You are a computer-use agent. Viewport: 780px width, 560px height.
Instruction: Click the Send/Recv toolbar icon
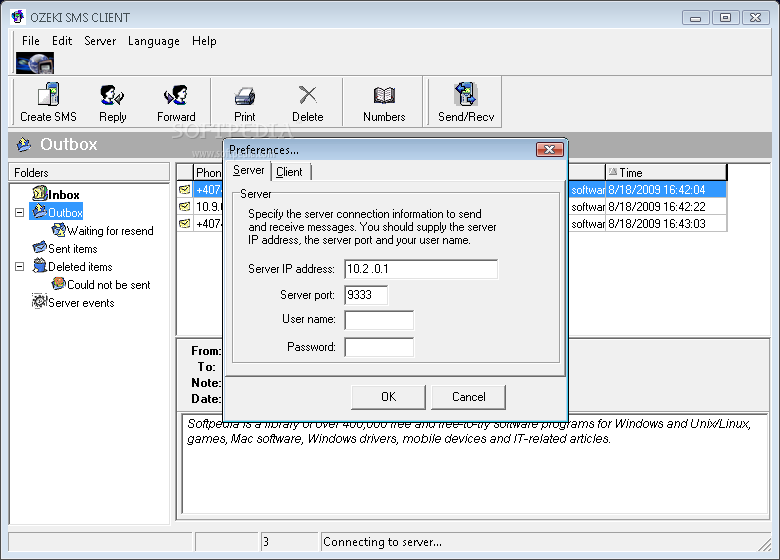pos(466,94)
